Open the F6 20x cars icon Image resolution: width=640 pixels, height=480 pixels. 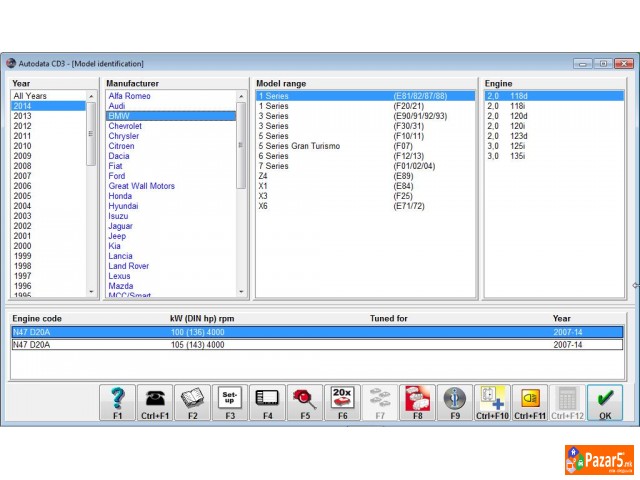point(342,403)
